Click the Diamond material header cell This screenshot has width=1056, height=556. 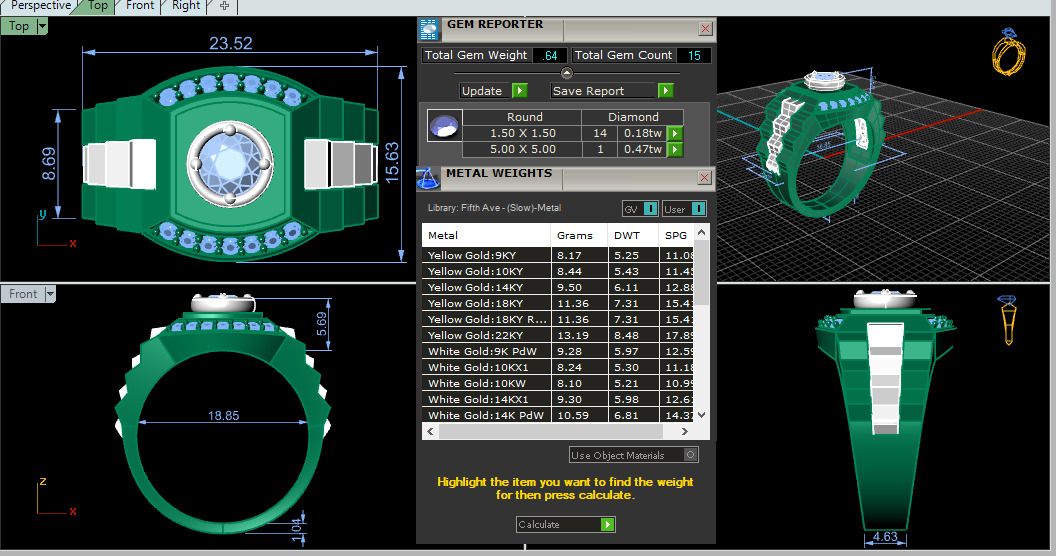tap(633, 117)
